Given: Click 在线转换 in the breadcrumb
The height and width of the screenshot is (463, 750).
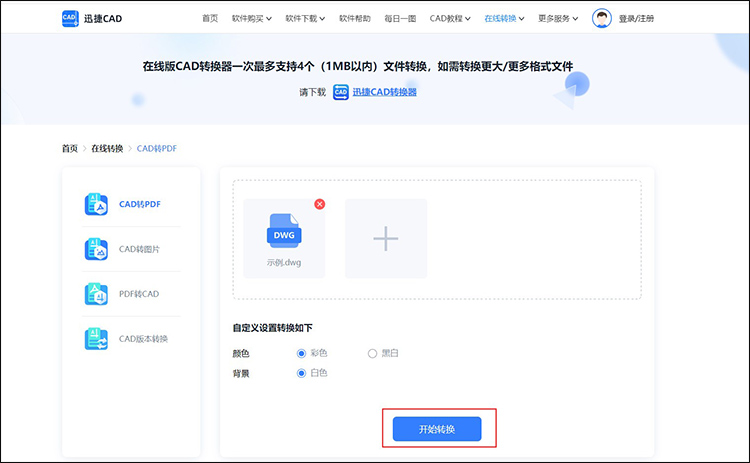Looking at the screenshot, I should tap(107, 149).
